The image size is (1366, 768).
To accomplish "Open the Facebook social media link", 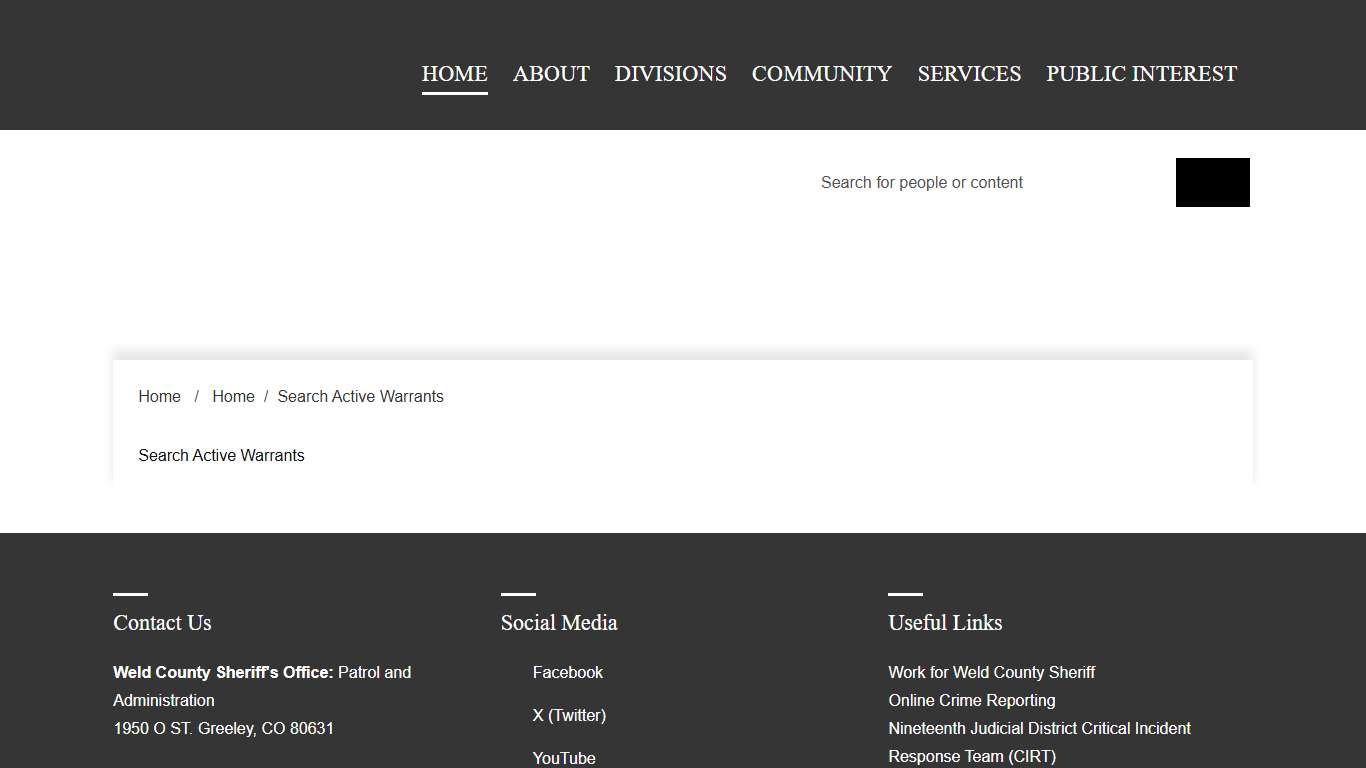I will click(567, 672).
